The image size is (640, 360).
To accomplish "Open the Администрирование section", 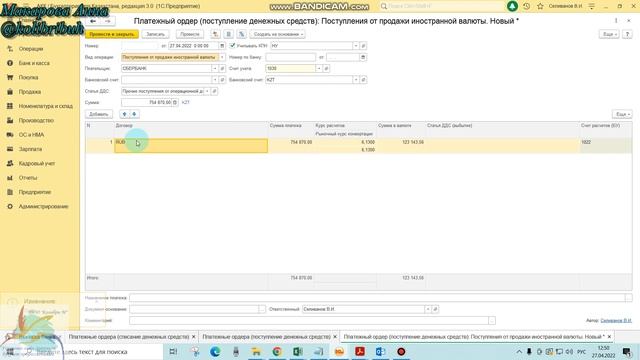I will (x=43, y=207).
